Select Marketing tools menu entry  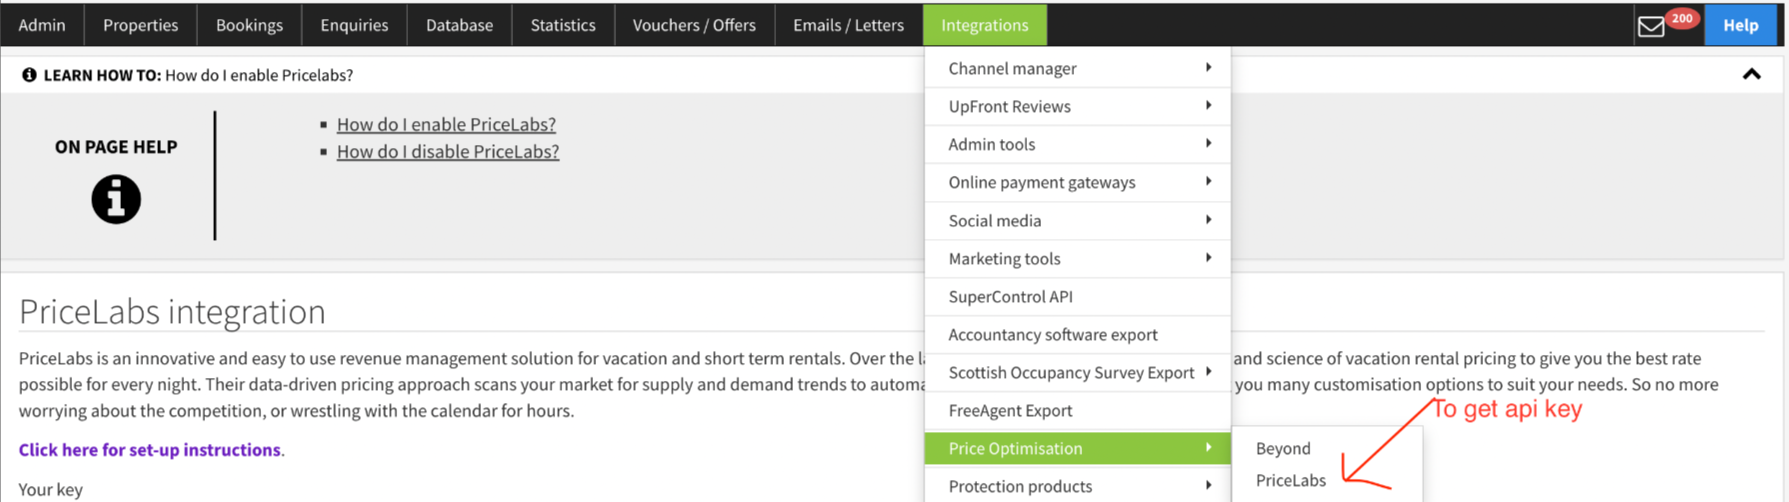[x=1077, y=258]
